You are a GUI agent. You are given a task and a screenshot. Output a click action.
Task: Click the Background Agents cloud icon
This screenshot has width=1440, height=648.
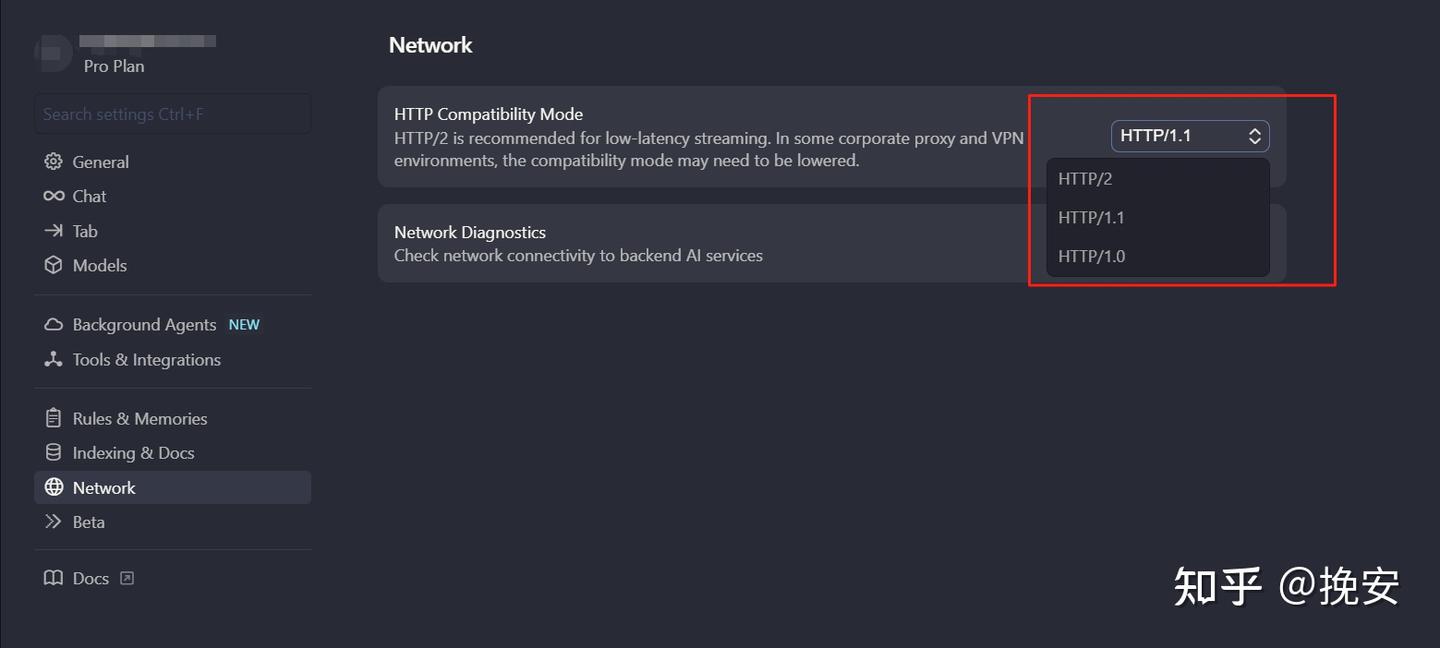click(x=54, y=325)
